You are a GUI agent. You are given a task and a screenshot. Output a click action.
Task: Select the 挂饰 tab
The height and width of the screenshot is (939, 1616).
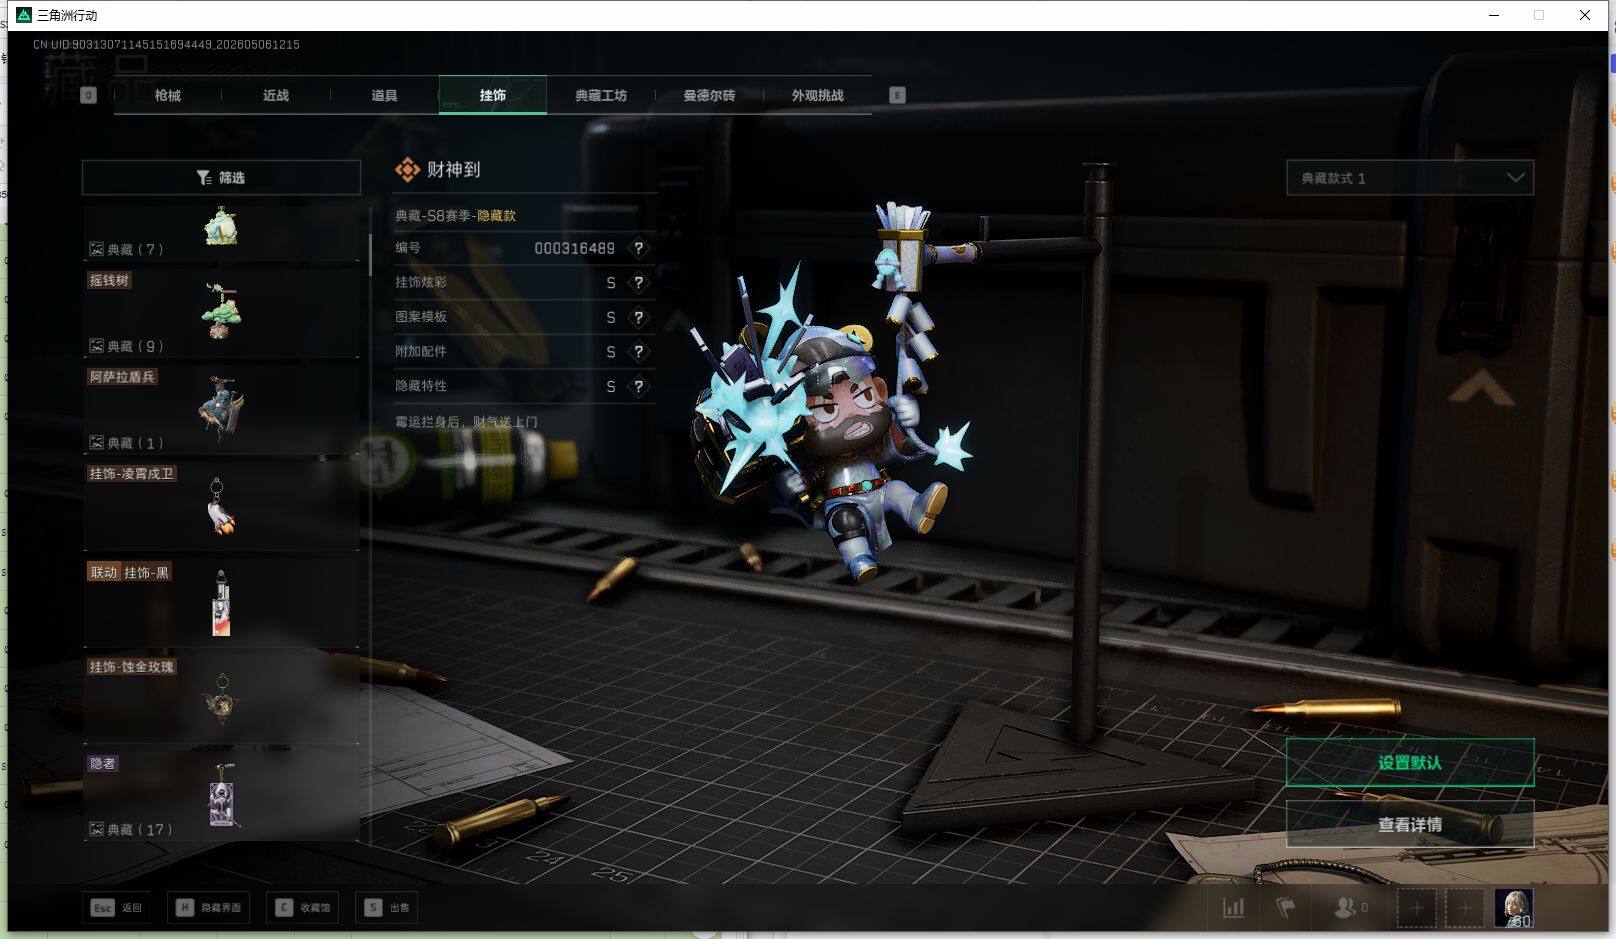(x=493, y=95)
